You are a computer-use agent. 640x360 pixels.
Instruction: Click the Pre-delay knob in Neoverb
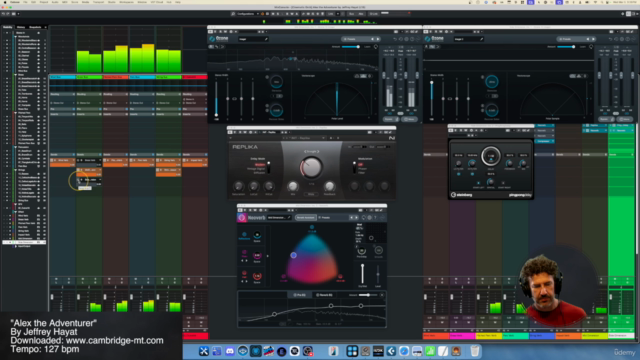click(362, 250)
